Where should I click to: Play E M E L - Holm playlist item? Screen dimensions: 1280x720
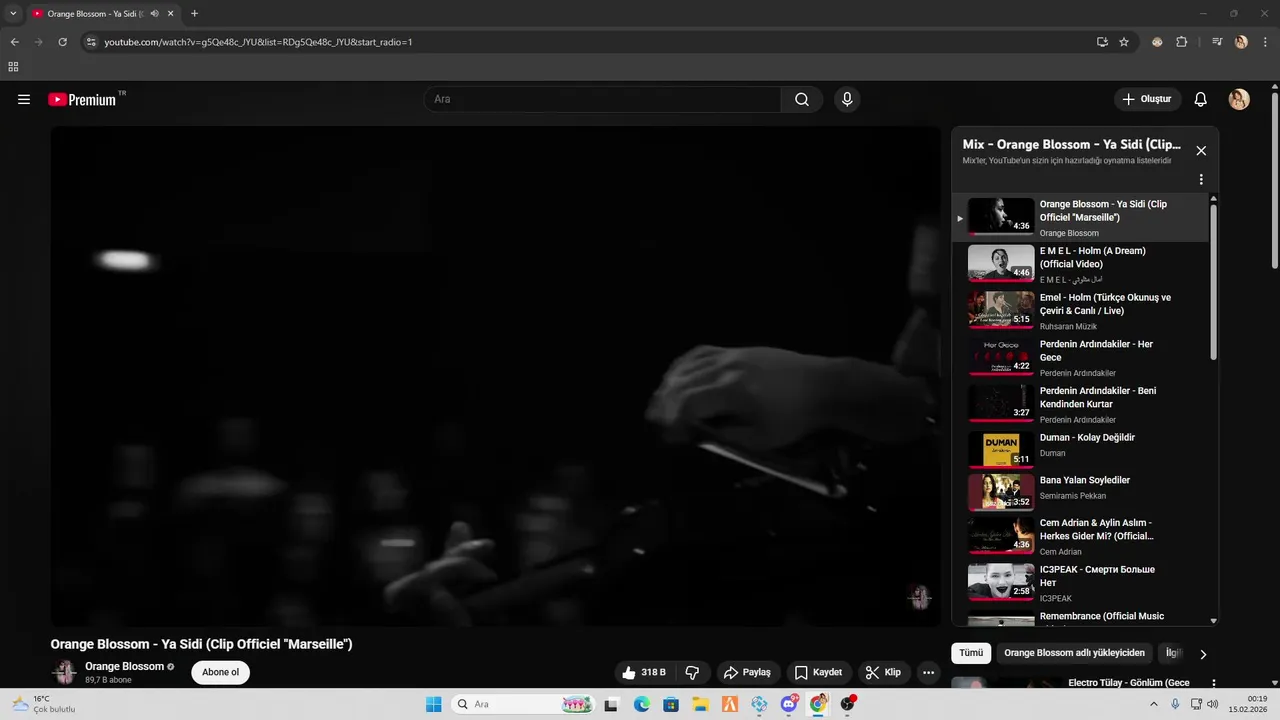[1080, 264]
